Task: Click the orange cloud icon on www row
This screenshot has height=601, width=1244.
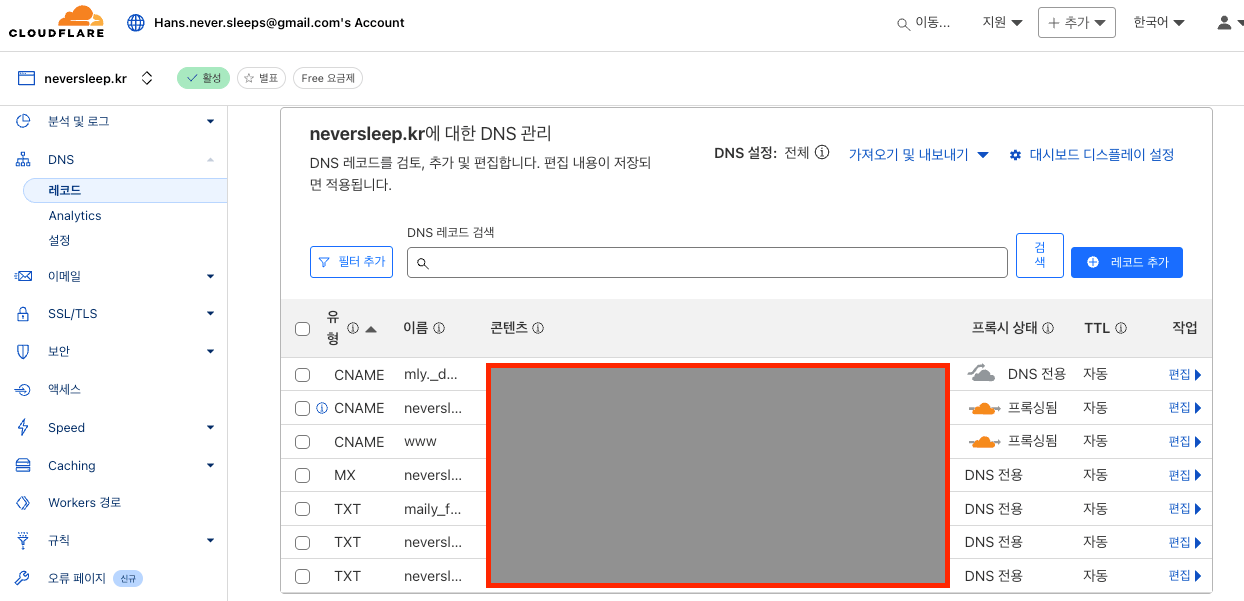Action: (984, 441)
